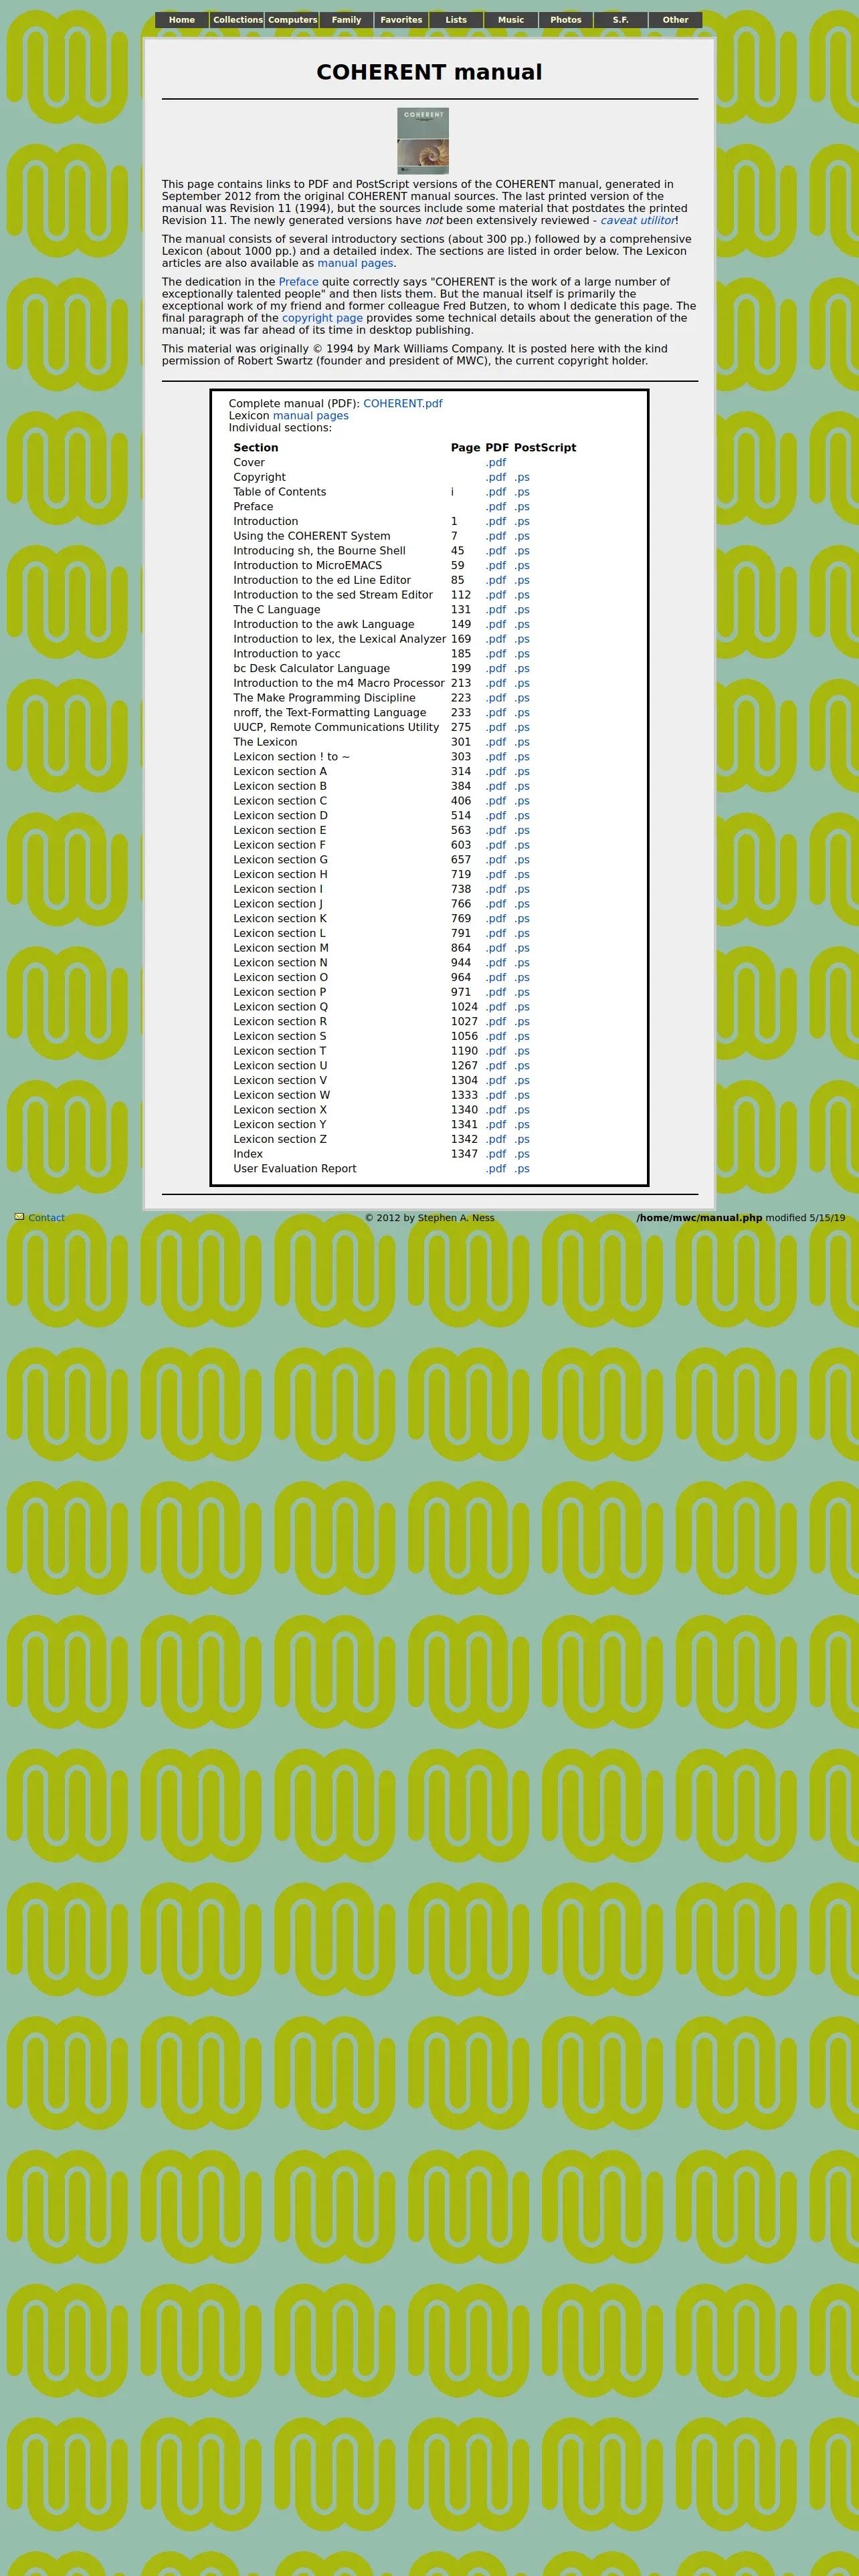Open Introduction to MicroEMACS .pdf link
Screen dimensions: 859x2576
(496, 566)
